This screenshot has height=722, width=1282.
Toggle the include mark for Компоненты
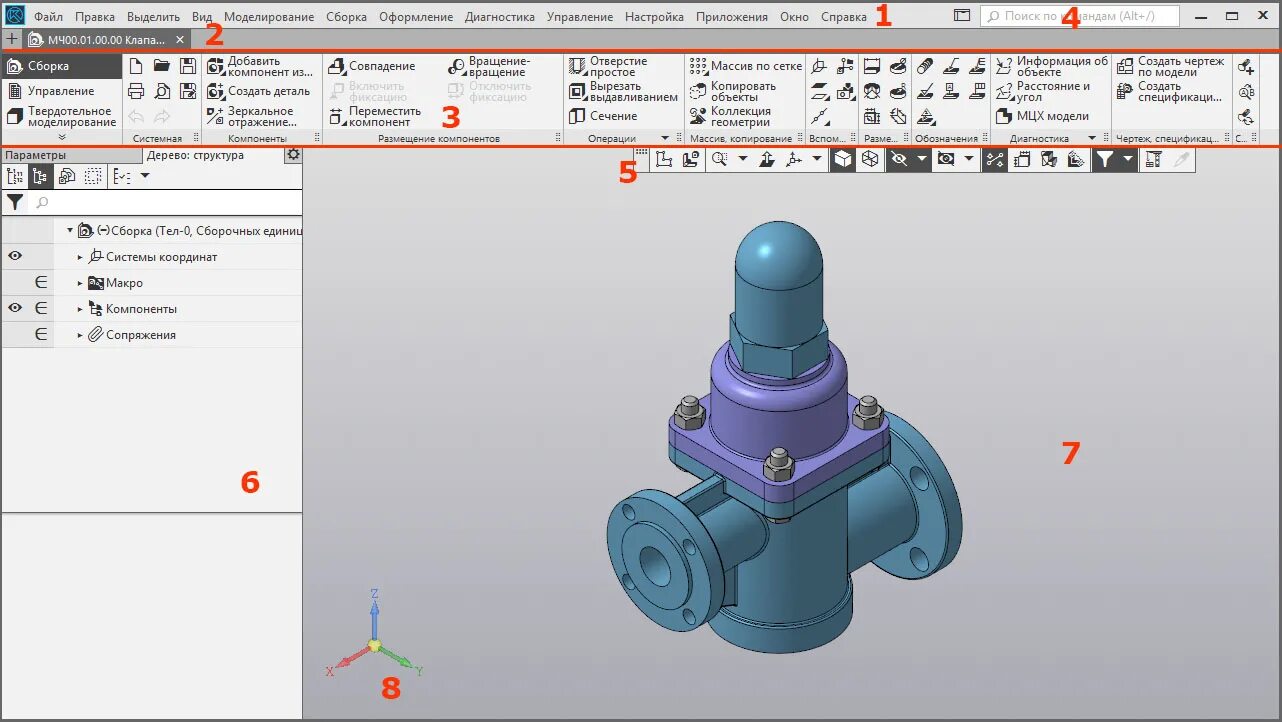pos(41,309)
